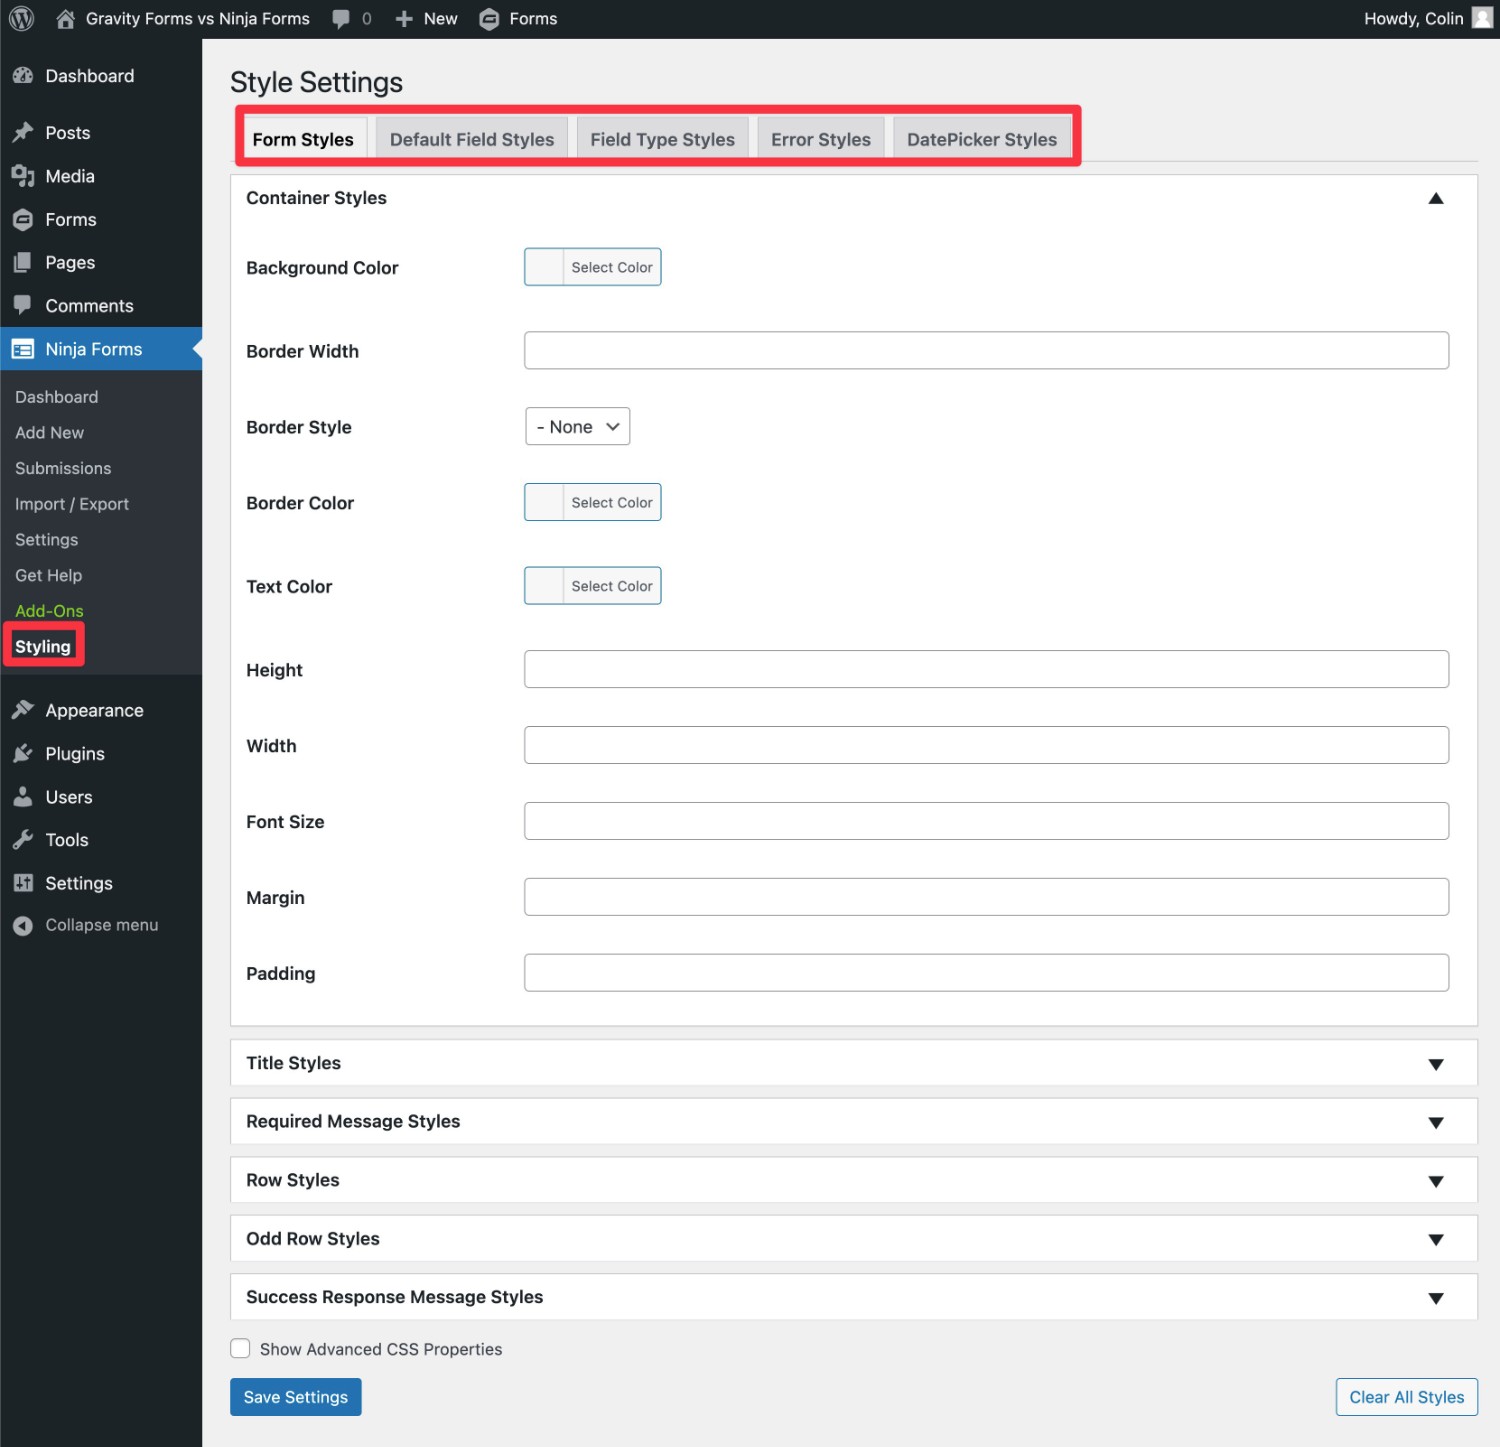1500x1447 pixels.
Task: Open the DatePicker Styles tab
Action: (x=982, y=139)
